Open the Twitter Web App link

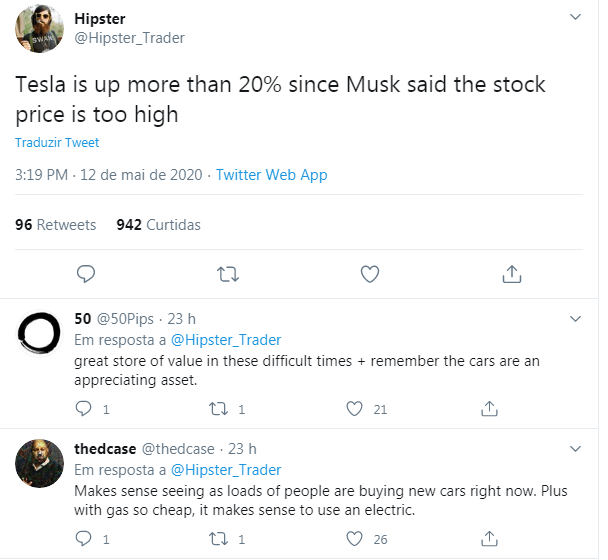(x=271, y=175)
